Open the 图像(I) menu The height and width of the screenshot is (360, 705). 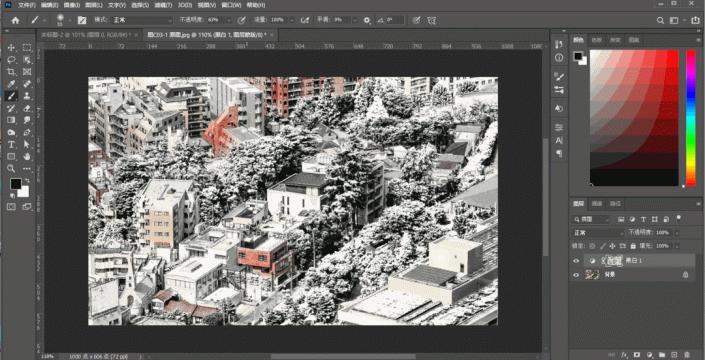pyautogui.click(x=72, y=5)
